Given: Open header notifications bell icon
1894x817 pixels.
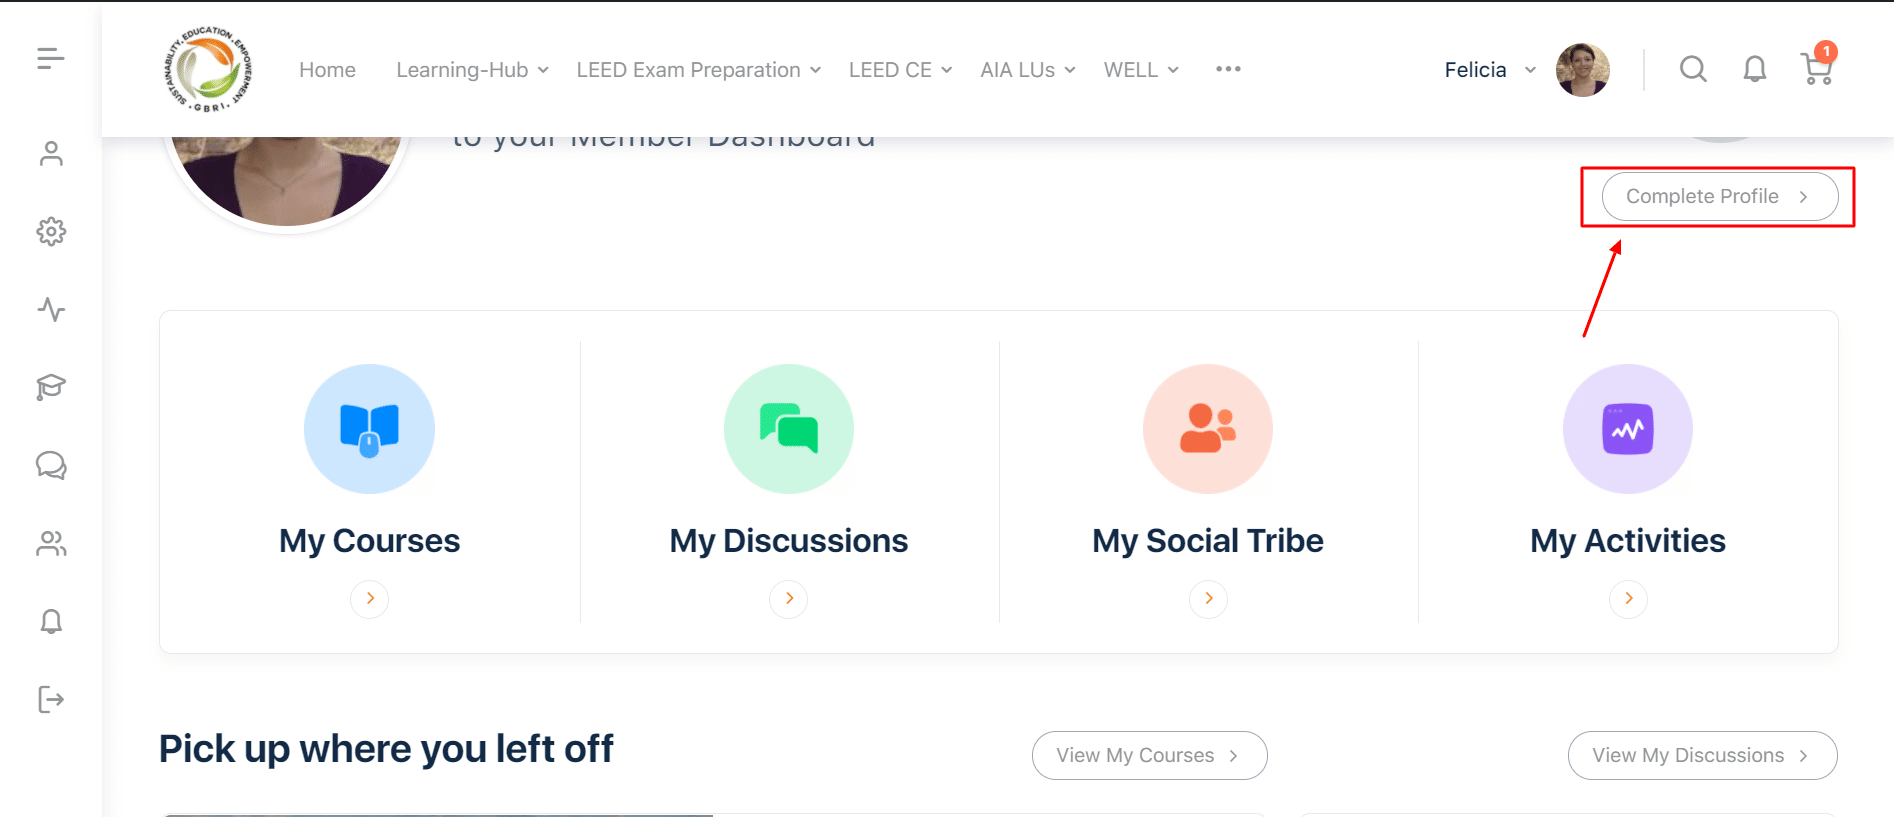Looking at the screenshot, I should pos(1755,69).
